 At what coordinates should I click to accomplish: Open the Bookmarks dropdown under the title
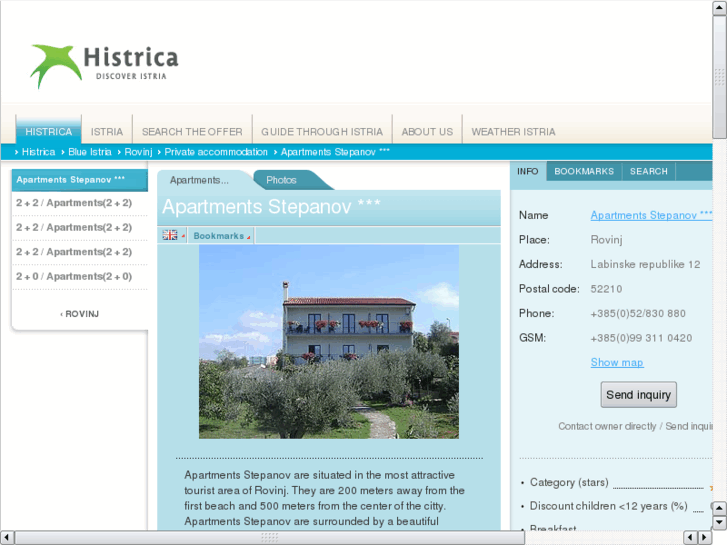point(221,236)
